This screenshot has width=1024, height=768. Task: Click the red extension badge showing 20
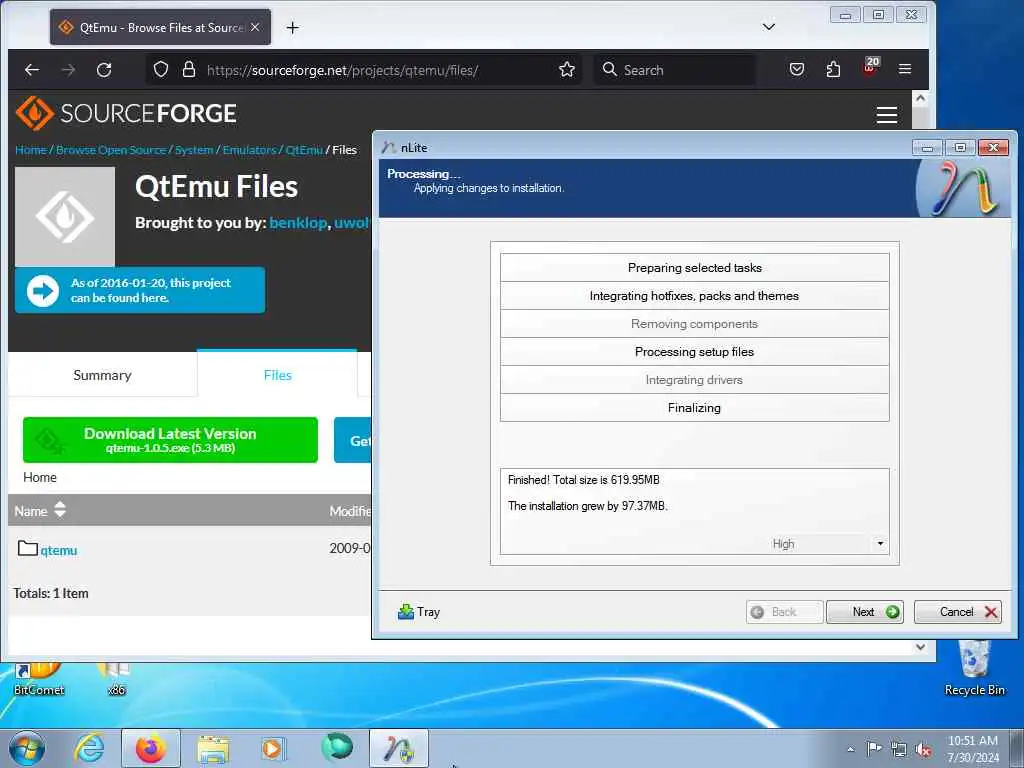point(871,66)
